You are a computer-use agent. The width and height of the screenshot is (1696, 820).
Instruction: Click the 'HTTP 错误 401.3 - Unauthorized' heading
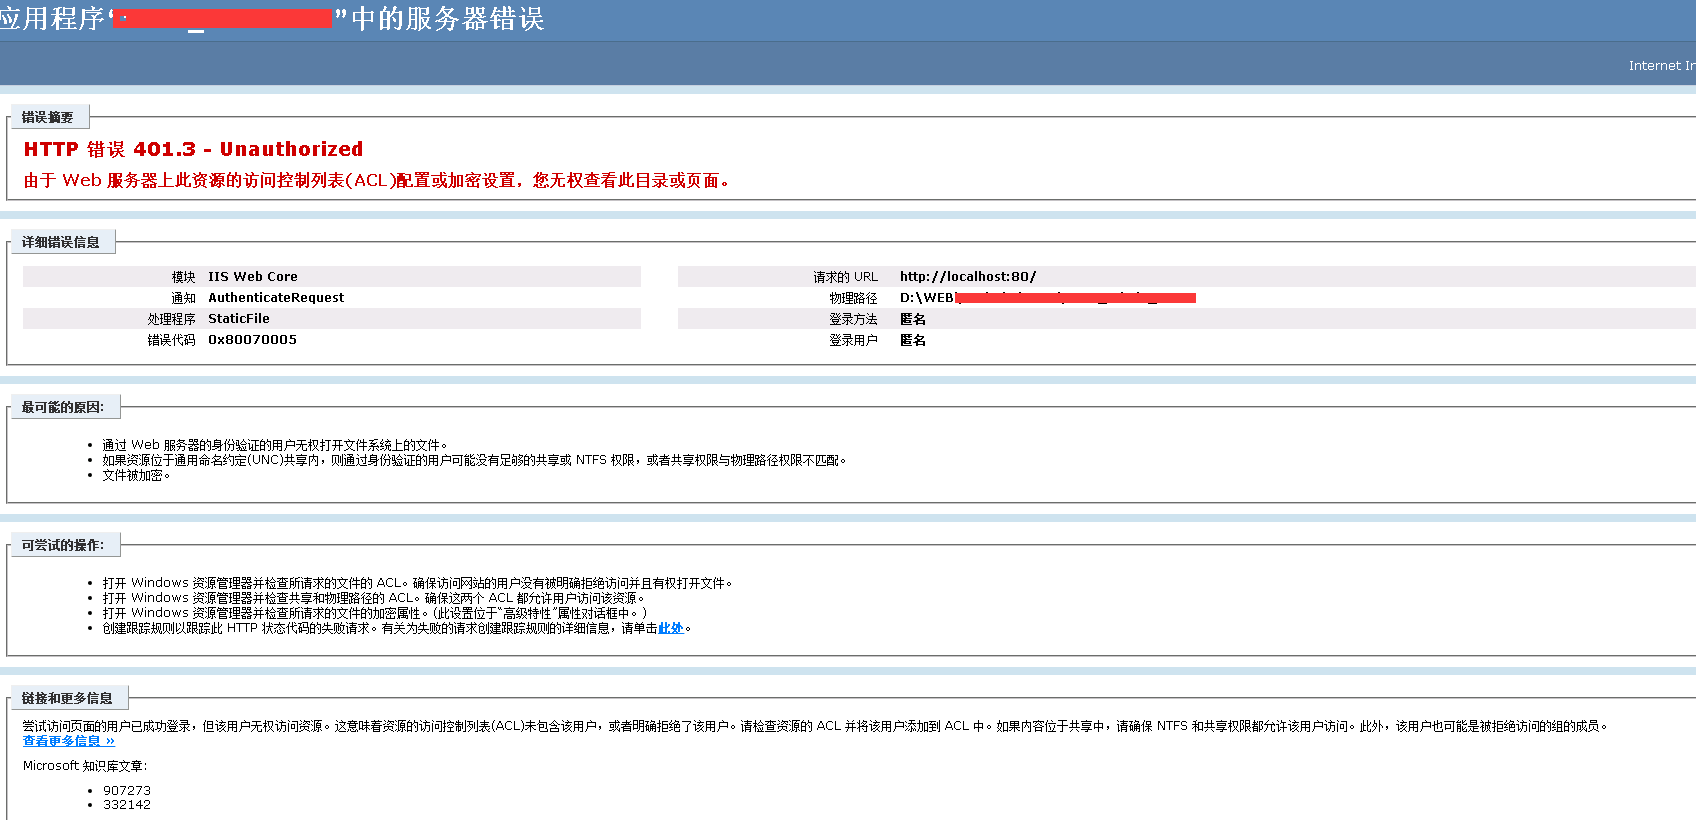[x=193, y=149]
